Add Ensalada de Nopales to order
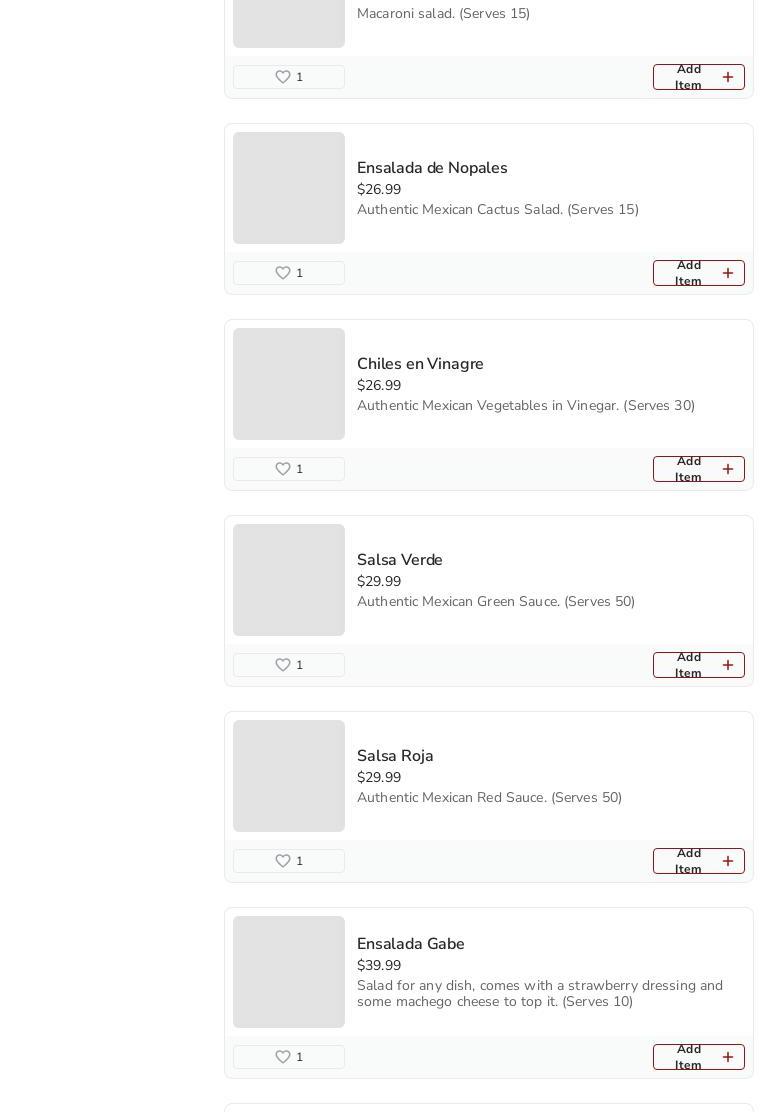This screenshot has width=770, height=1112. pyautogui.click(x=698, y=273)
